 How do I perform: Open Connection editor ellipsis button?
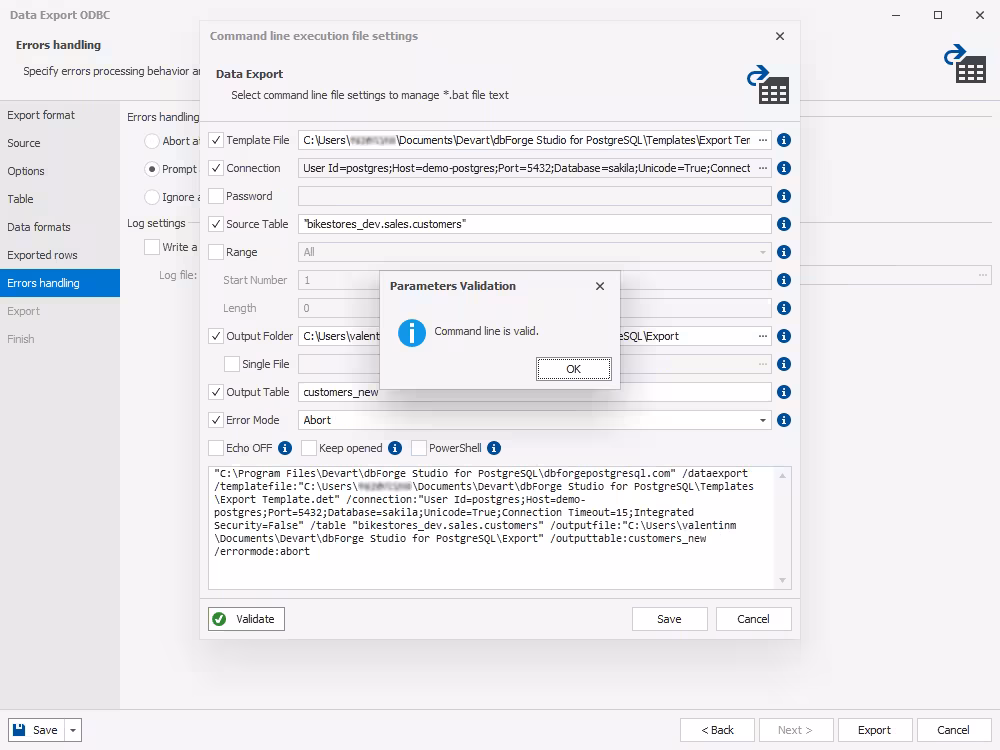point(763,168)
